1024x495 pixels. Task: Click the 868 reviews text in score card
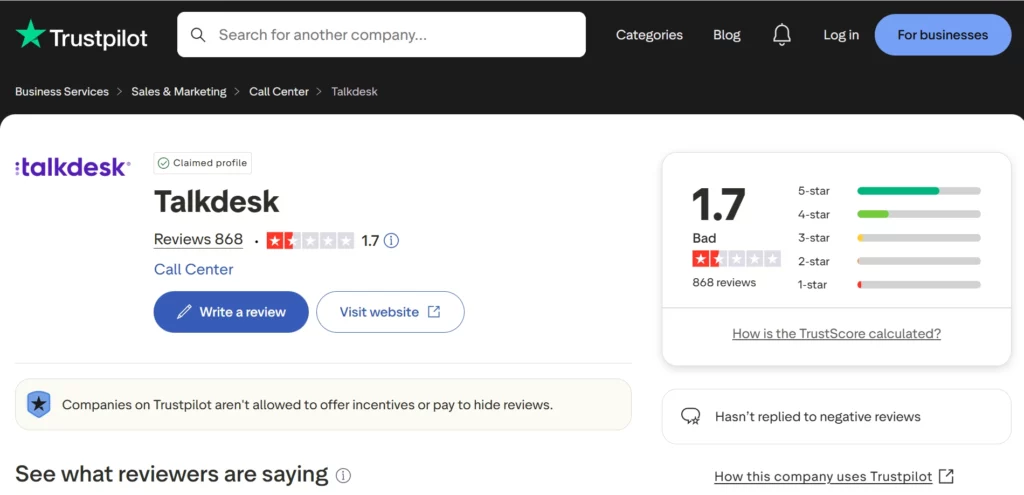tap(724, 283)
